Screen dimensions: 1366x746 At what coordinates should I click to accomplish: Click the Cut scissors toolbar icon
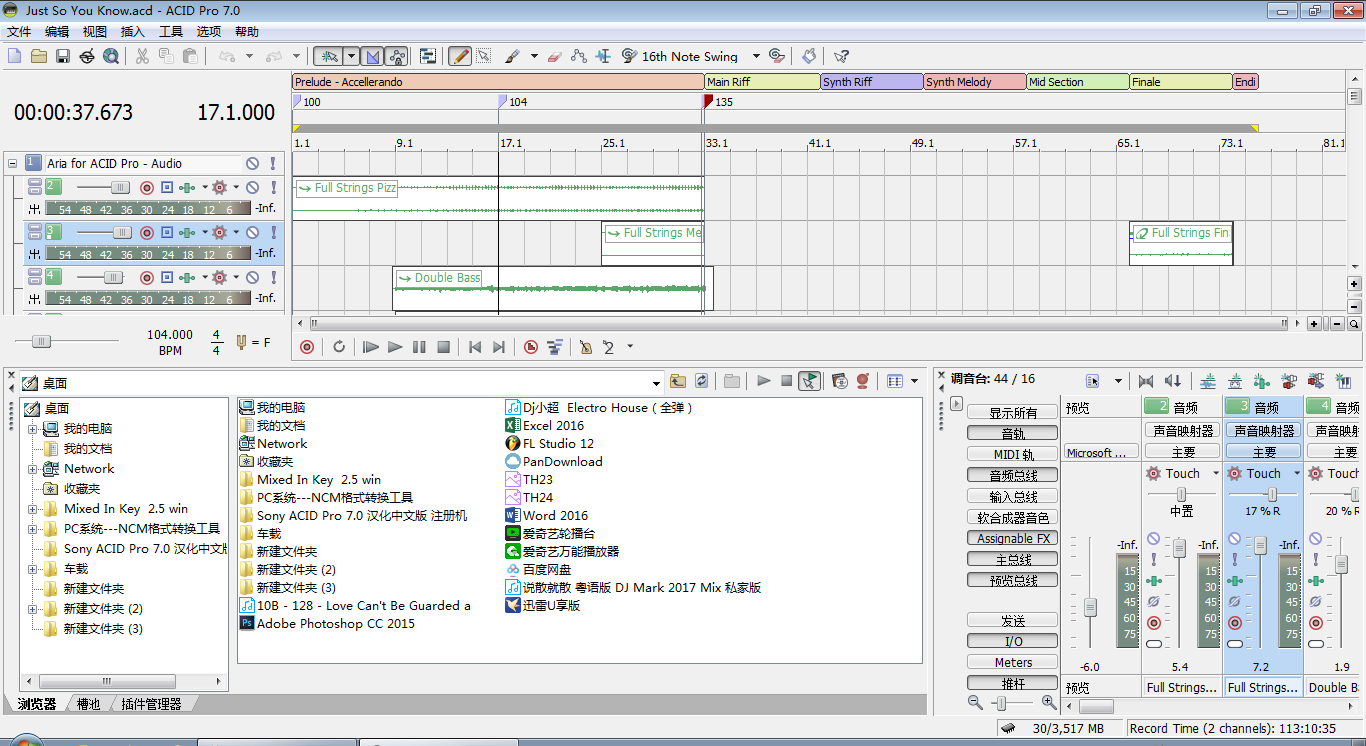pyautogui.click(x=142, y=56)
